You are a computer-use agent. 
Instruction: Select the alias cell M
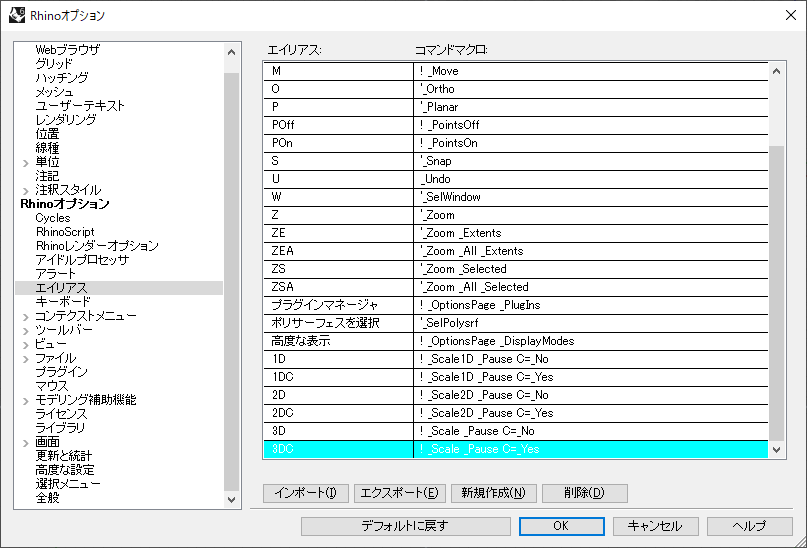(338, 71)
